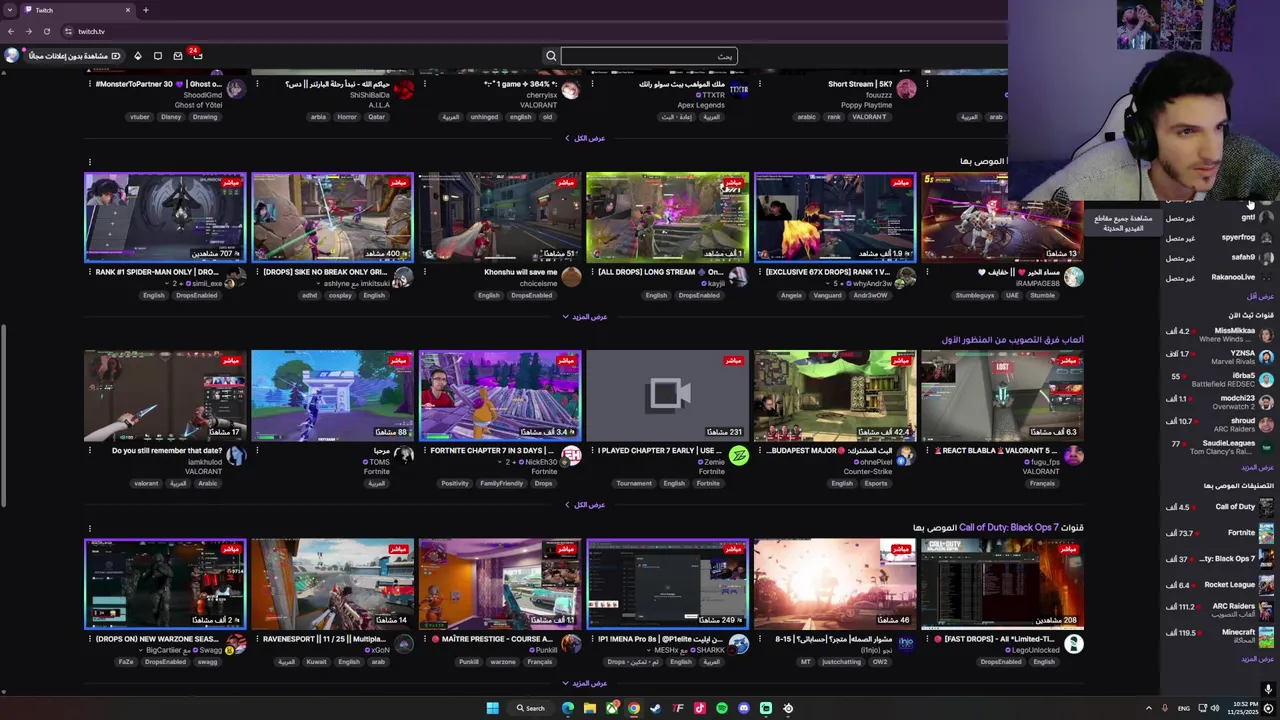1280x720 pixels.
Task: Open Rocket League category in sidebar
Action: (x=1220, y=585)
